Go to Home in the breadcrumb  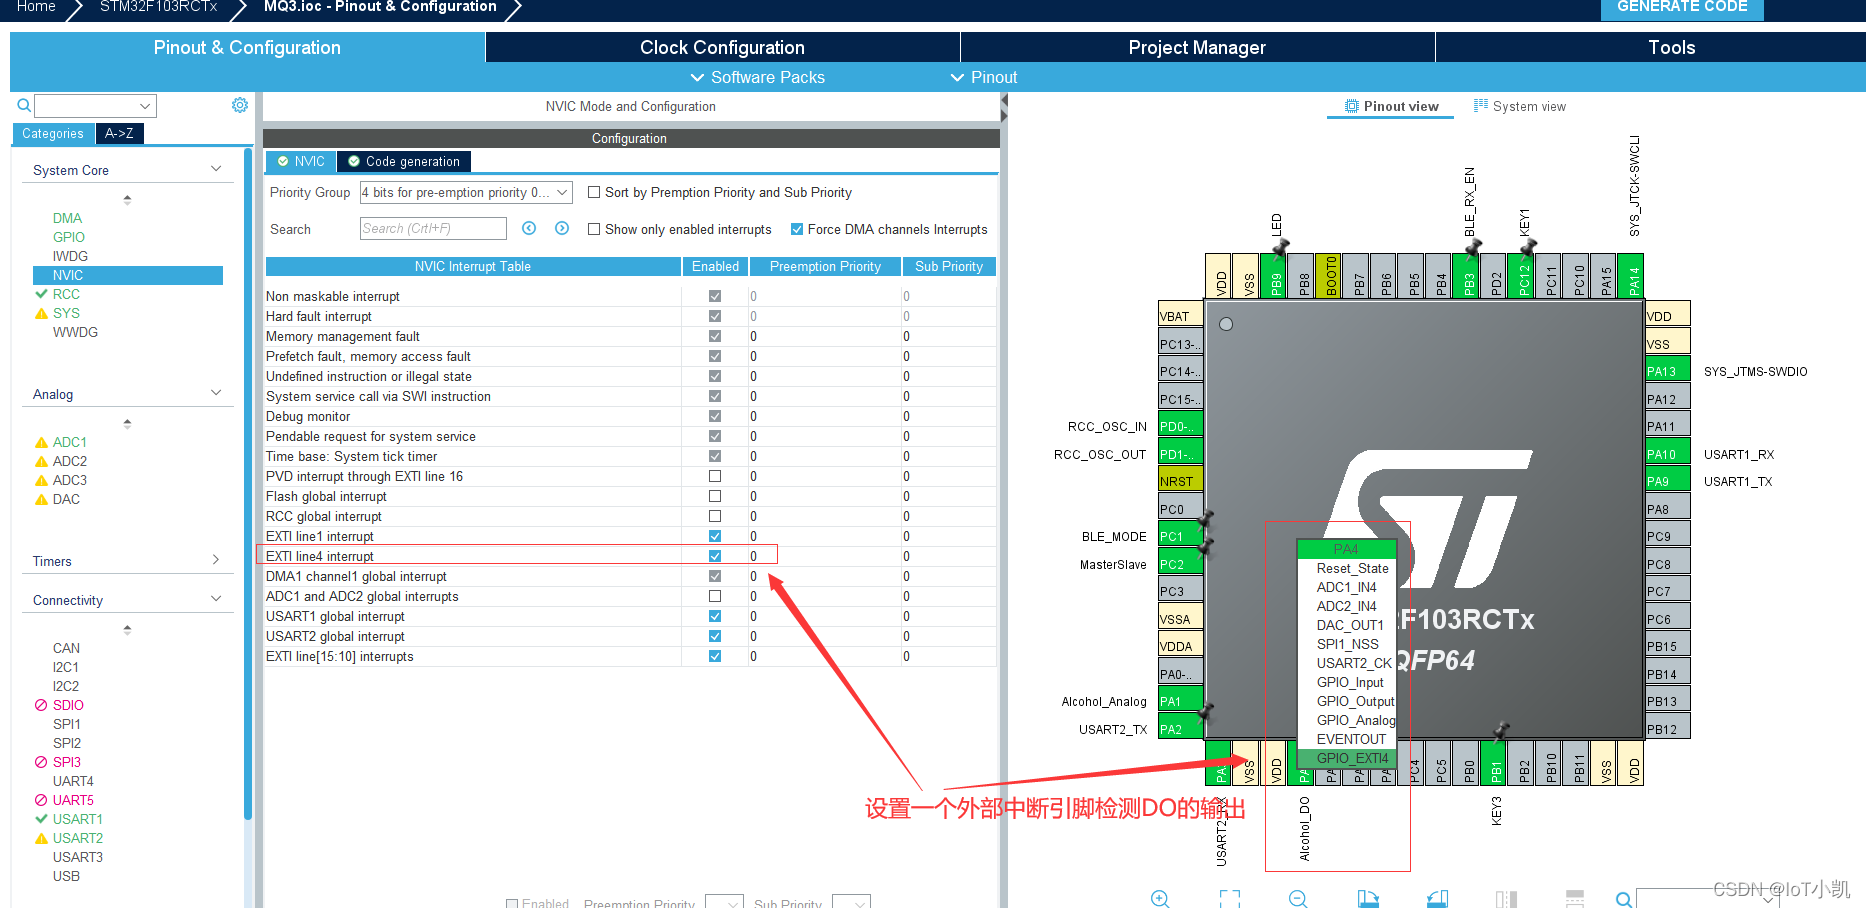pyautogui.click(x=36, y=7)
